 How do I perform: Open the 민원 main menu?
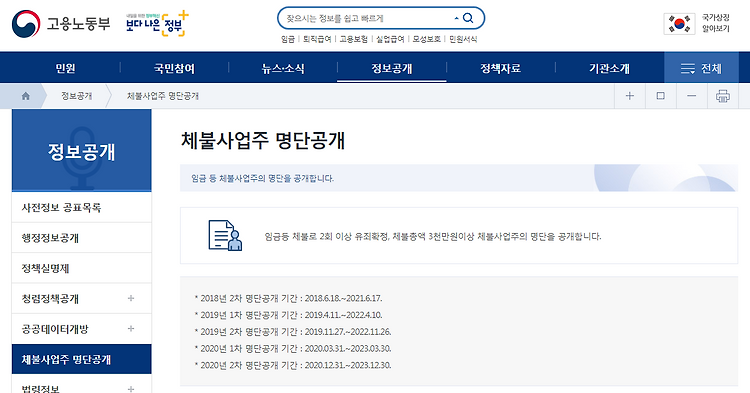coord(66,68)
